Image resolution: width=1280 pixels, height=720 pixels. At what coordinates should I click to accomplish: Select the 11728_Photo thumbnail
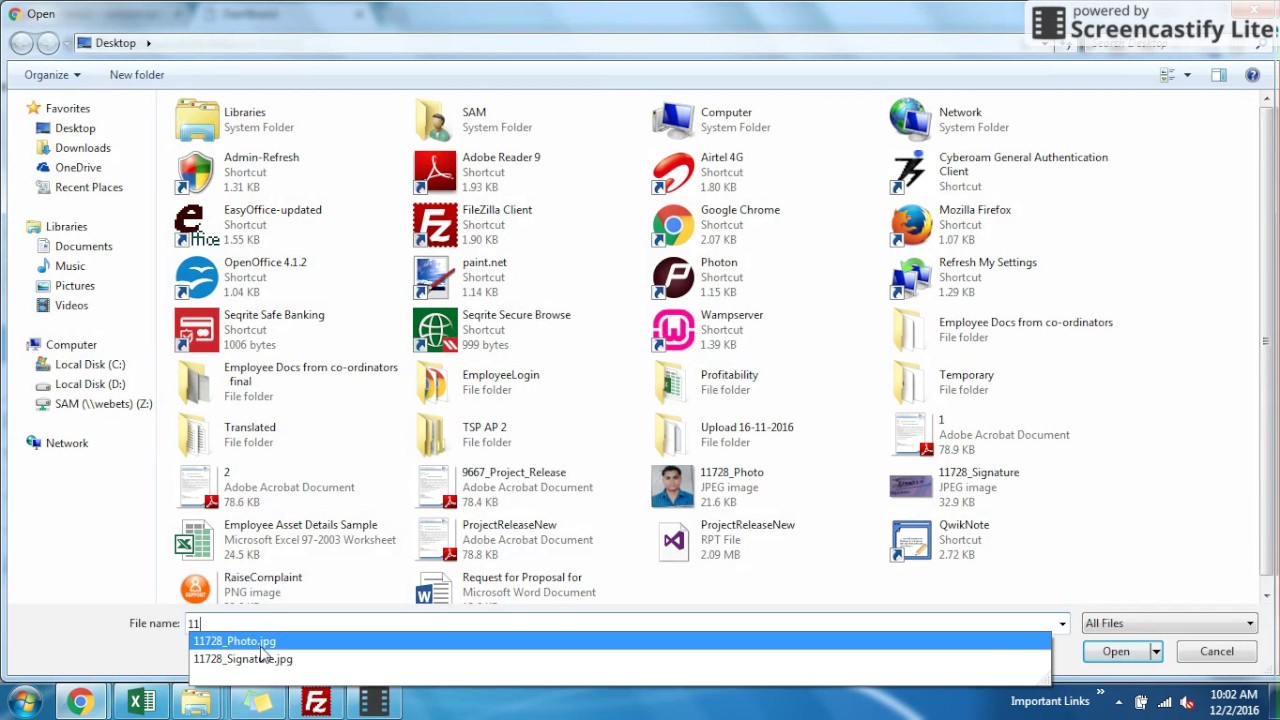(x=673, y=487)
